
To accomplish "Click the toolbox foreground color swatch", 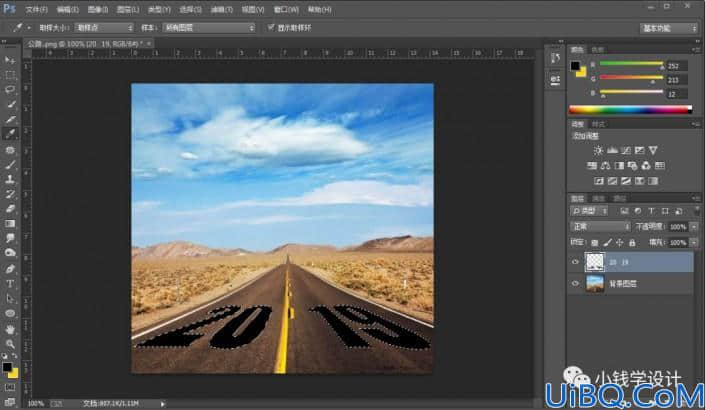I will point(7,367).
